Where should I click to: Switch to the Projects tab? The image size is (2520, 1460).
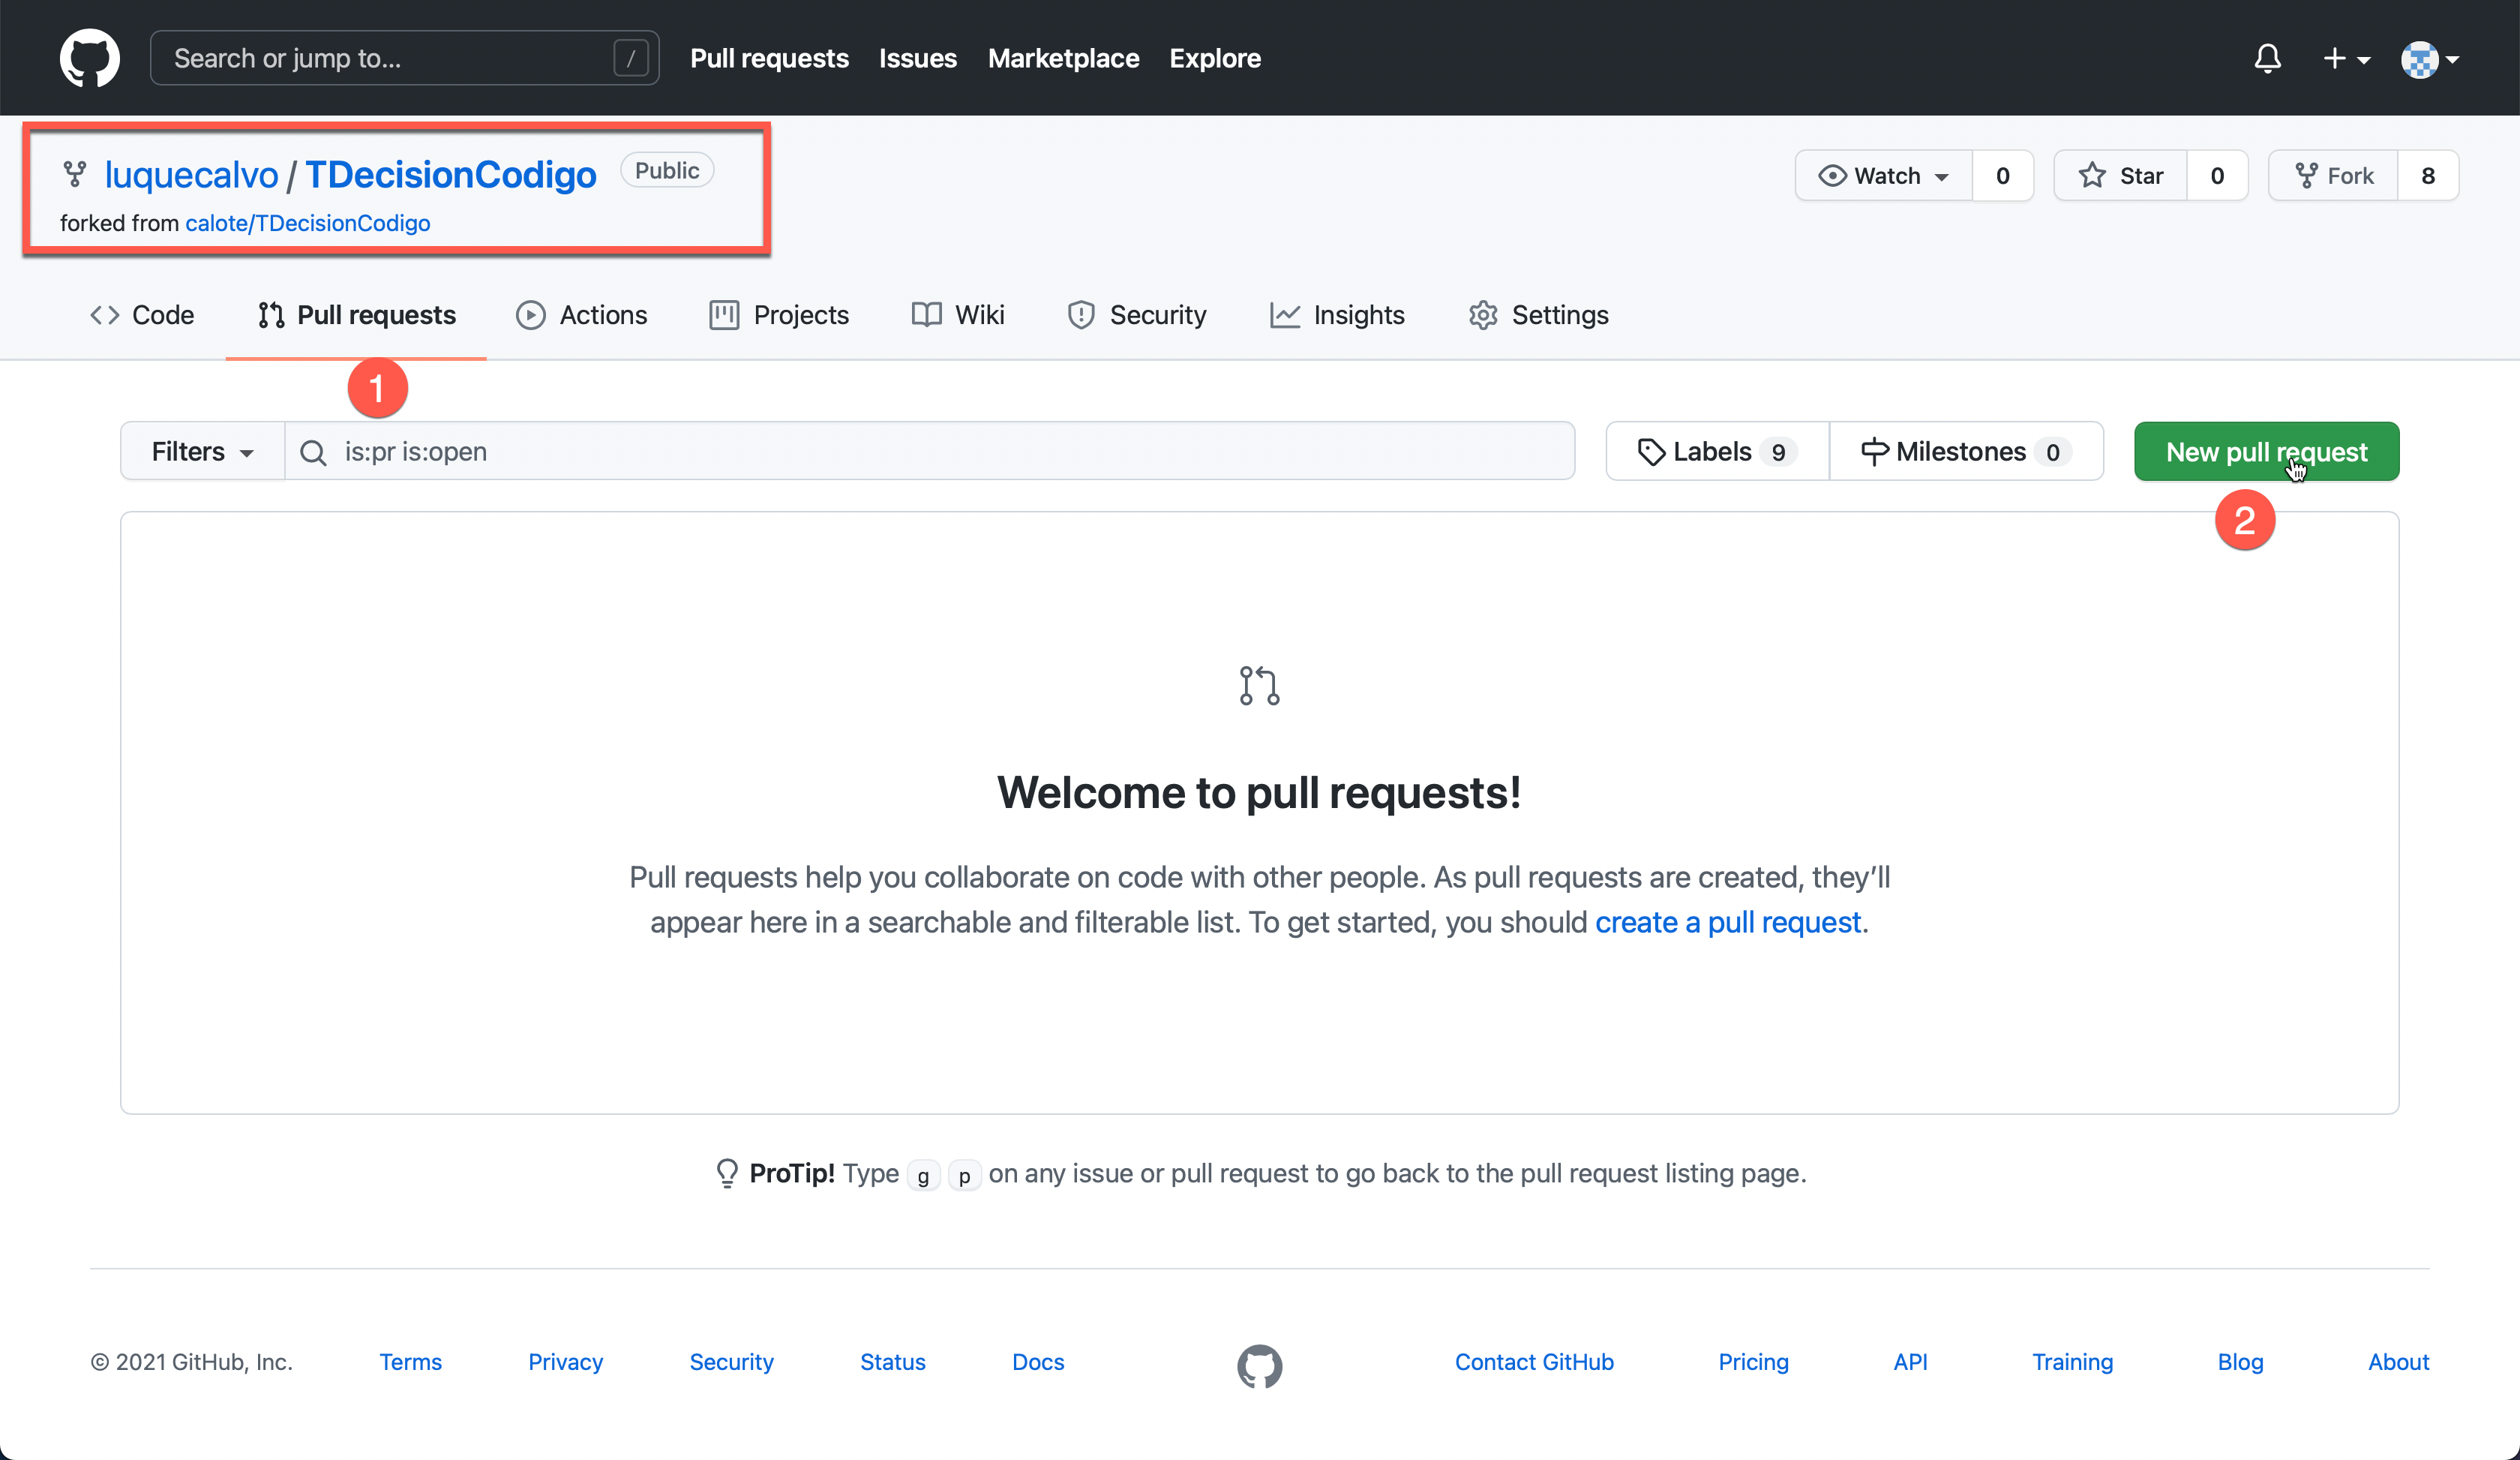pyautogui.click(x=779, y=315)
